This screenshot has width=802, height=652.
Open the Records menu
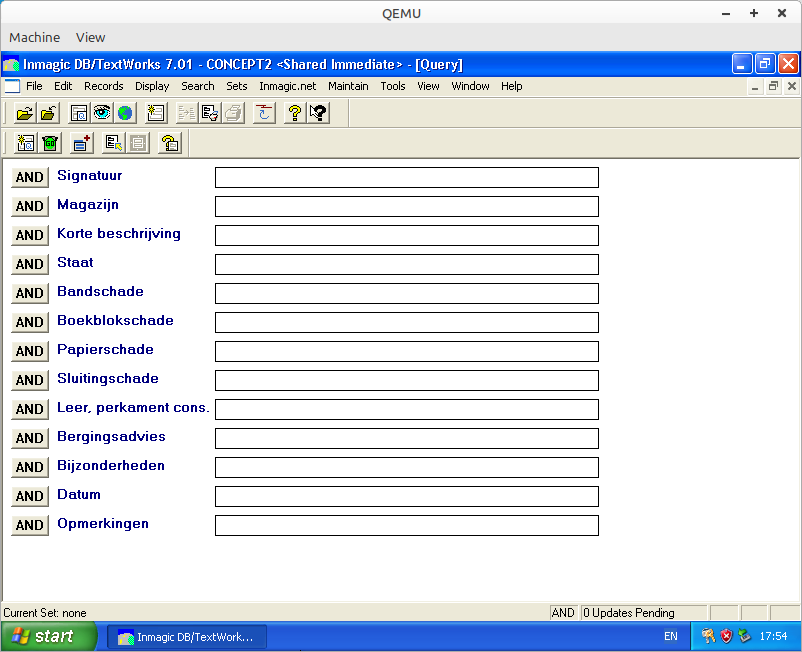(104, 86)
